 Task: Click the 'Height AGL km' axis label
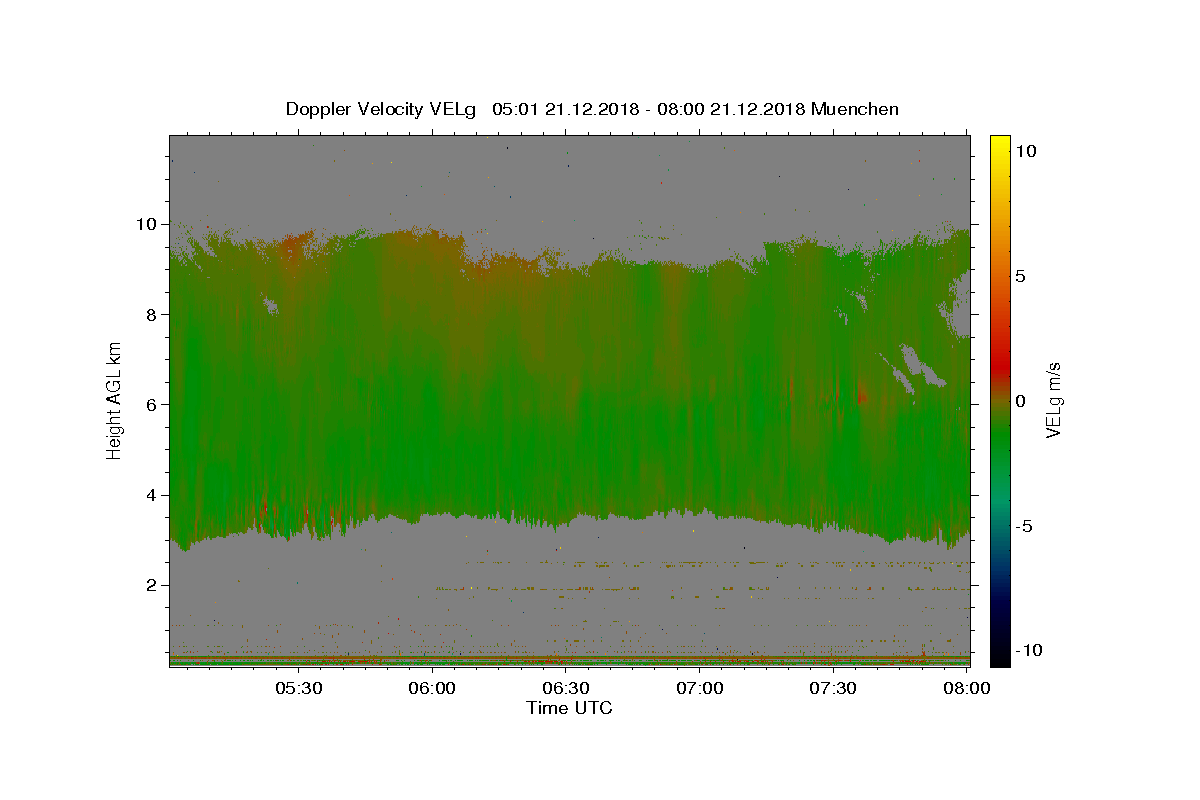(x=115, y=400)
